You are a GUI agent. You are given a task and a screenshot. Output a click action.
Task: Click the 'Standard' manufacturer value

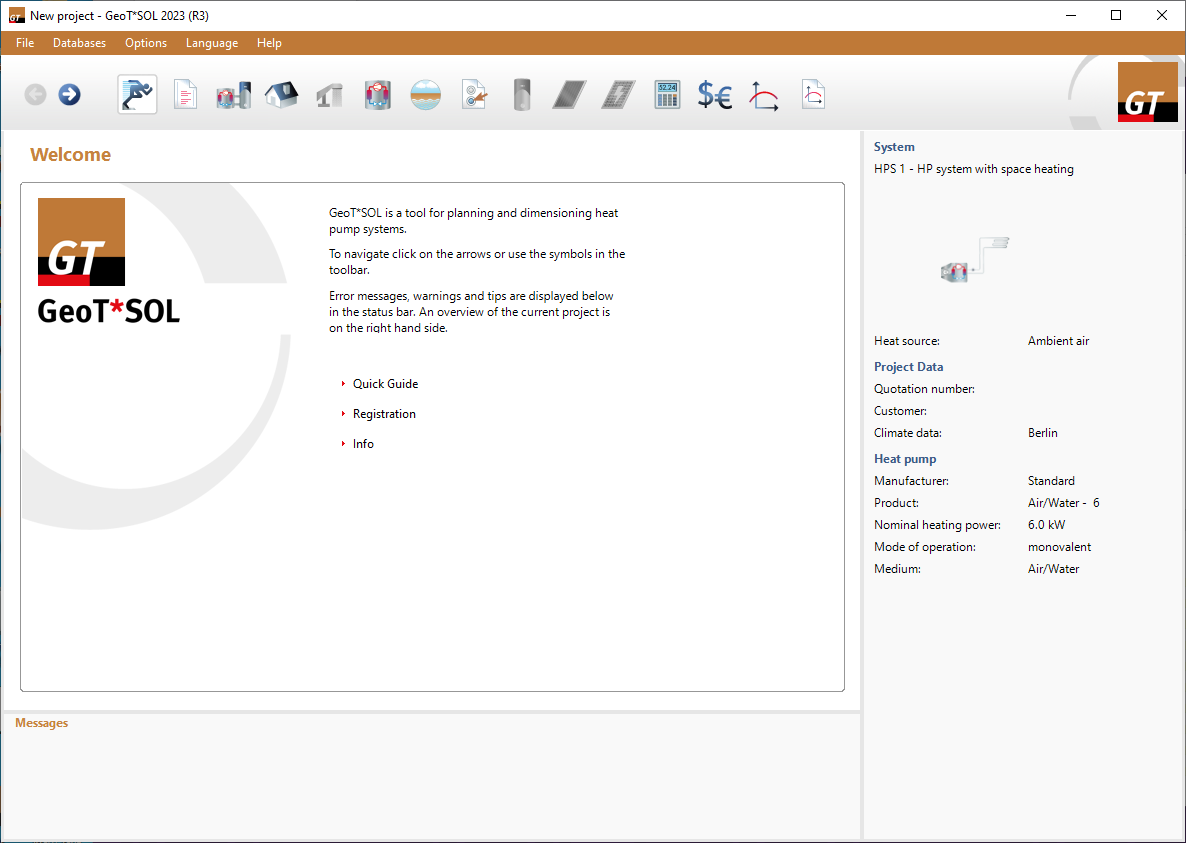(x=1051, y=481)
